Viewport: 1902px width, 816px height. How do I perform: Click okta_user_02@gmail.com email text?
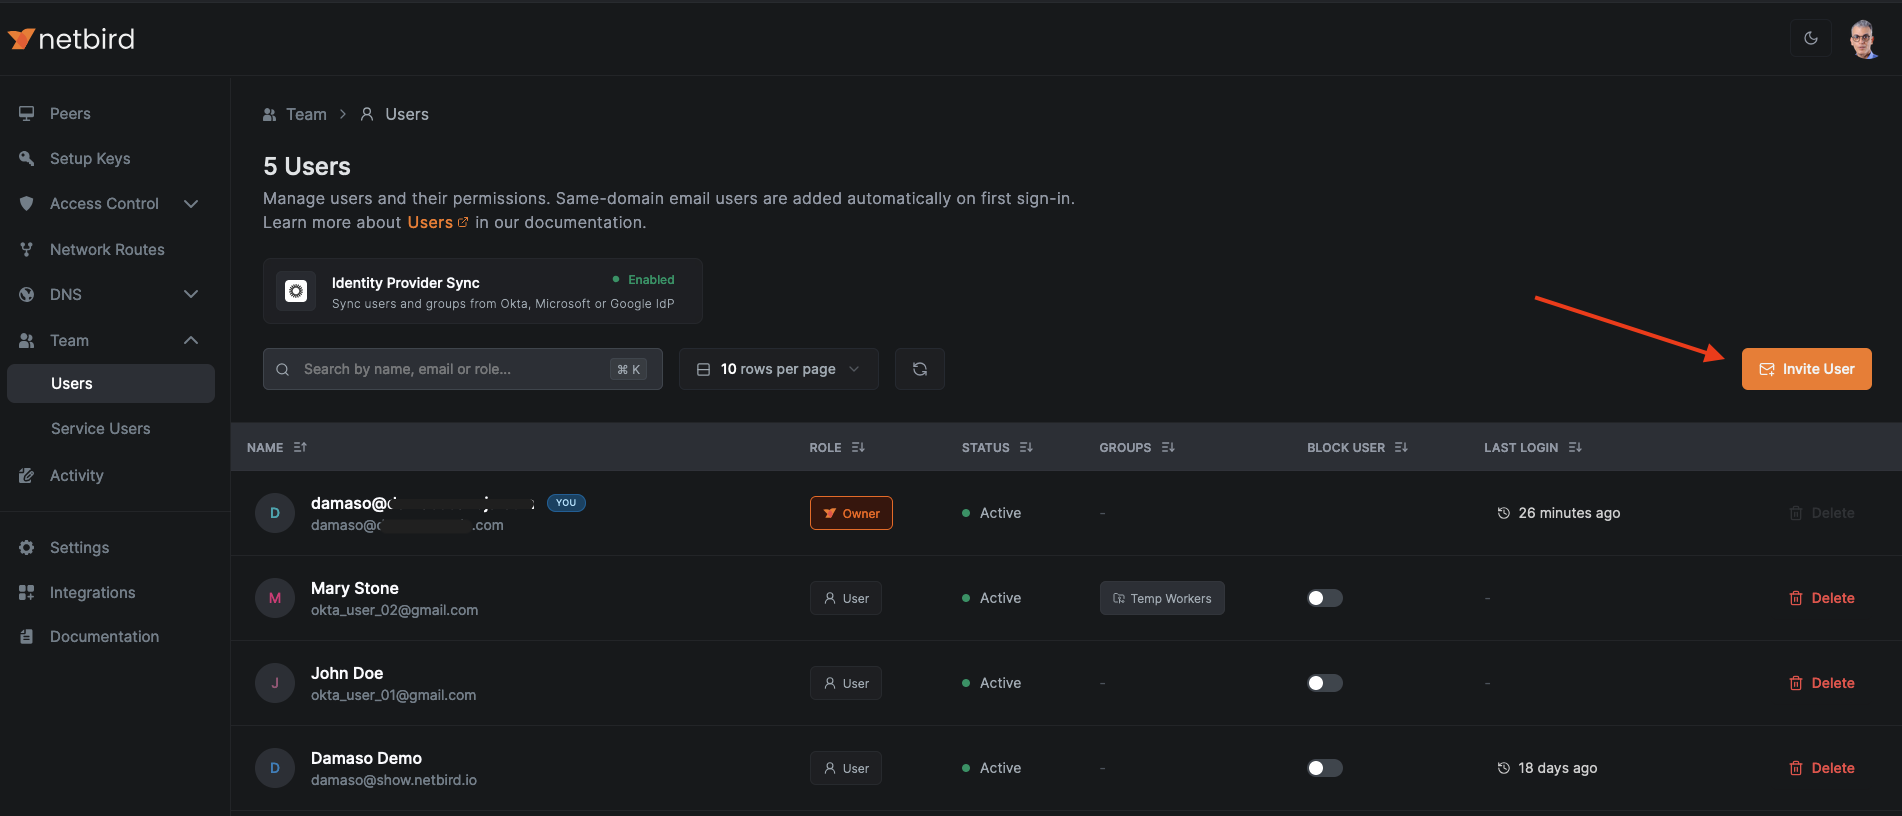[x=394, y=611]
